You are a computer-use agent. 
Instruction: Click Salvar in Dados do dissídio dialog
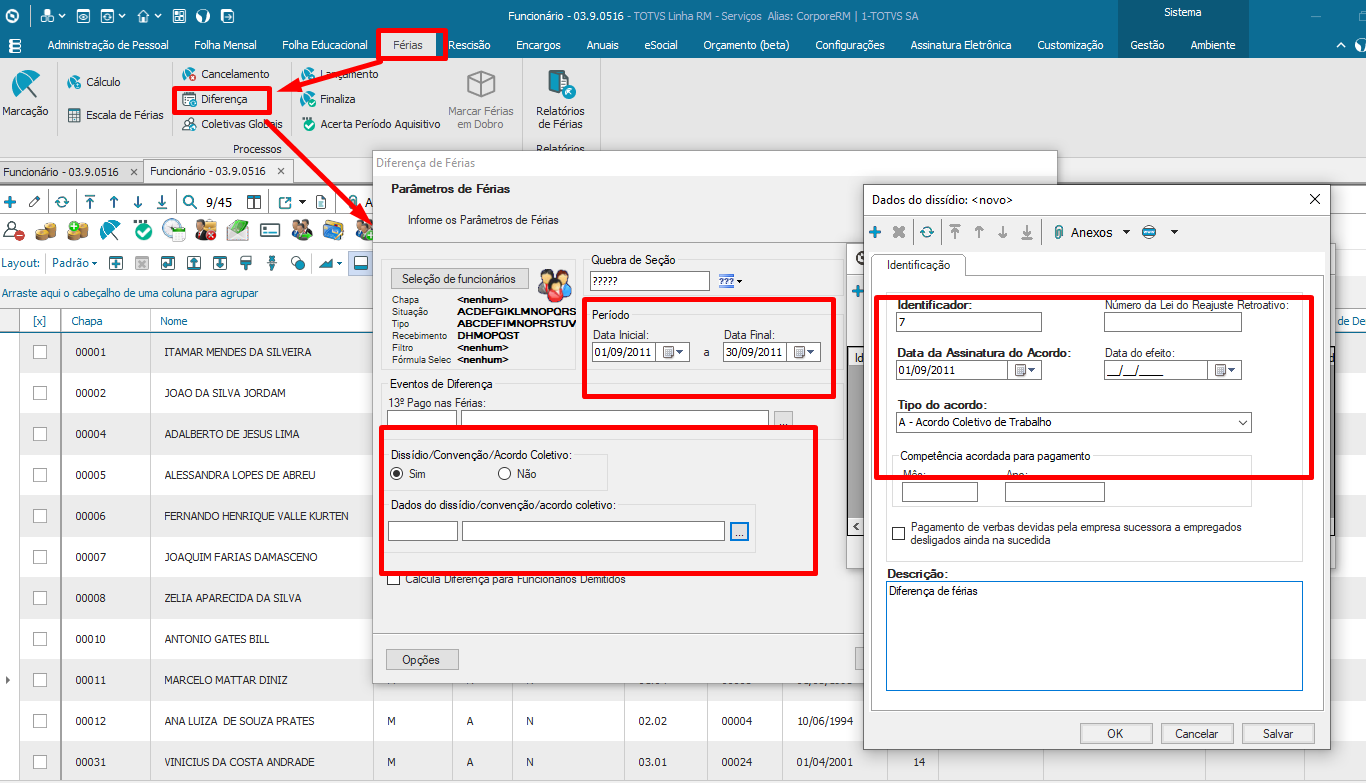(1278, 733)
